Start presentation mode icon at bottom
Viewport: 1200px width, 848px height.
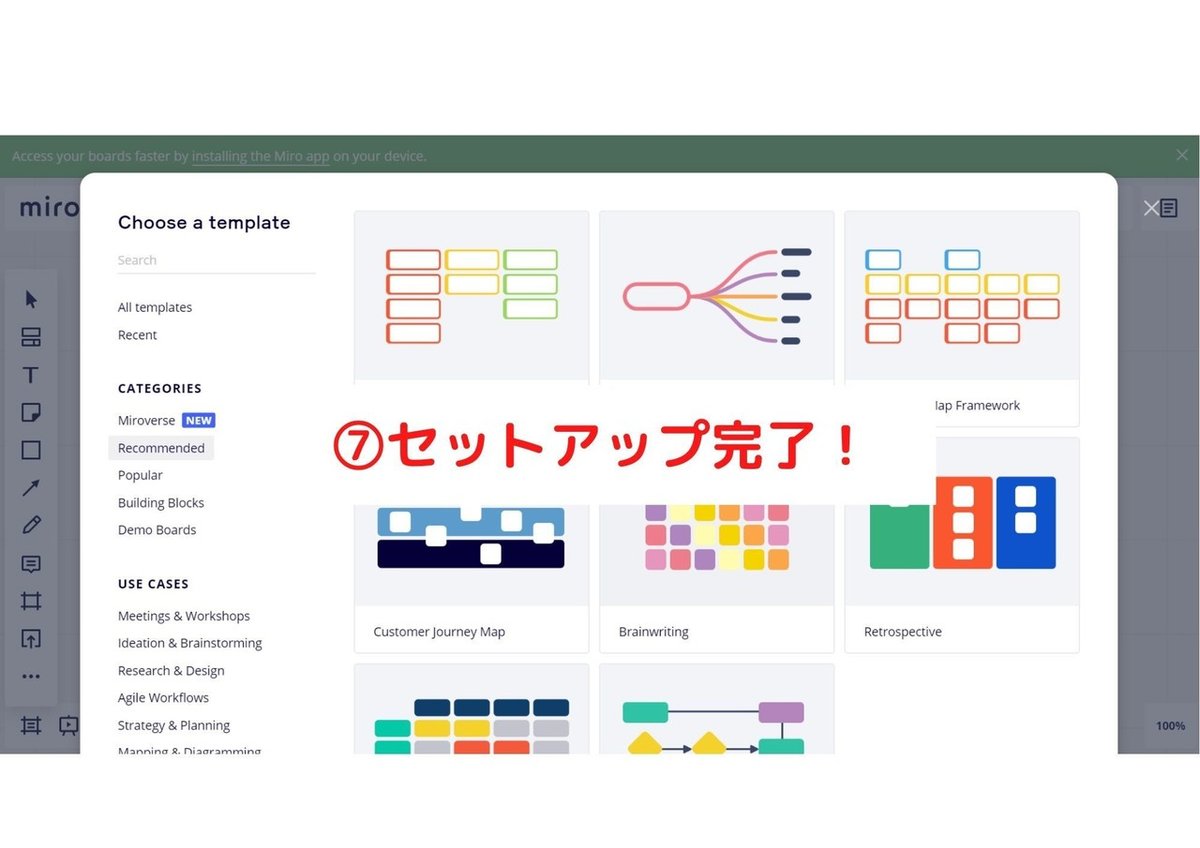click(68, 726)
